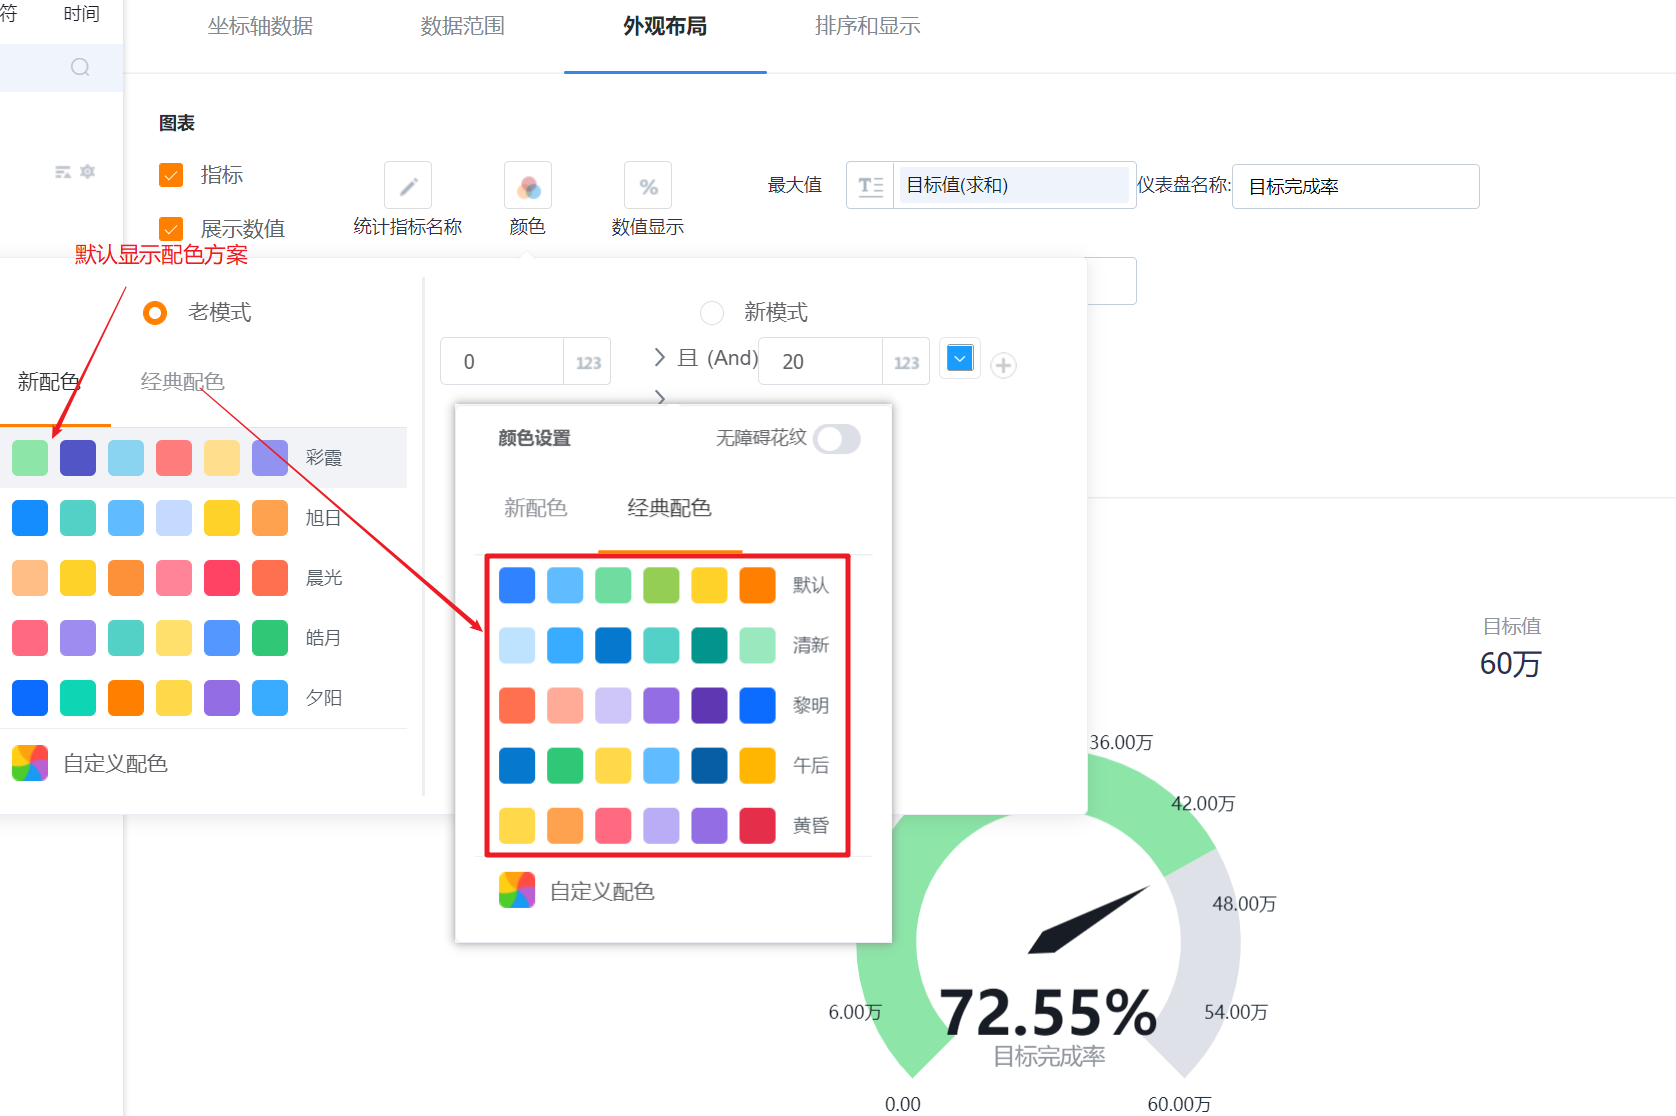Click 目标完成率 label under the gauge
This screenshot has height=1116, width=1676.
click(x=1049, y=1056)
